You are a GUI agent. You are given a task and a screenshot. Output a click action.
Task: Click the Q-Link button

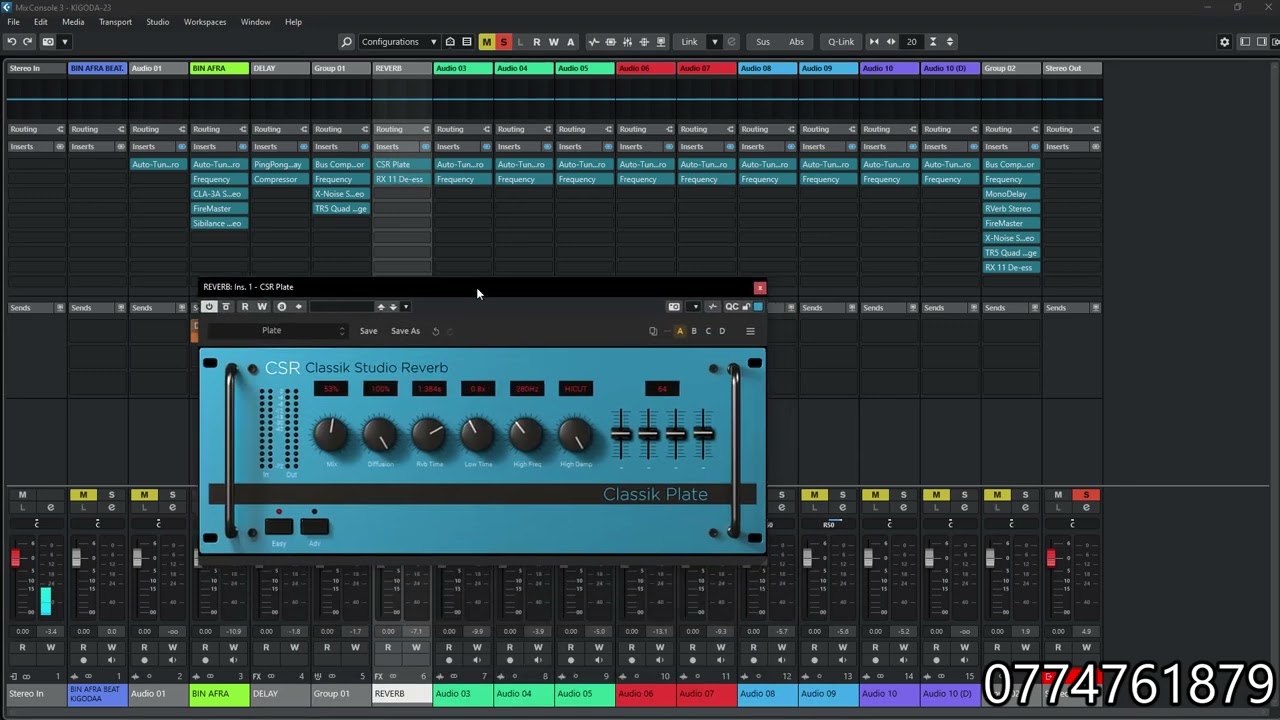(x=841, y=42)
